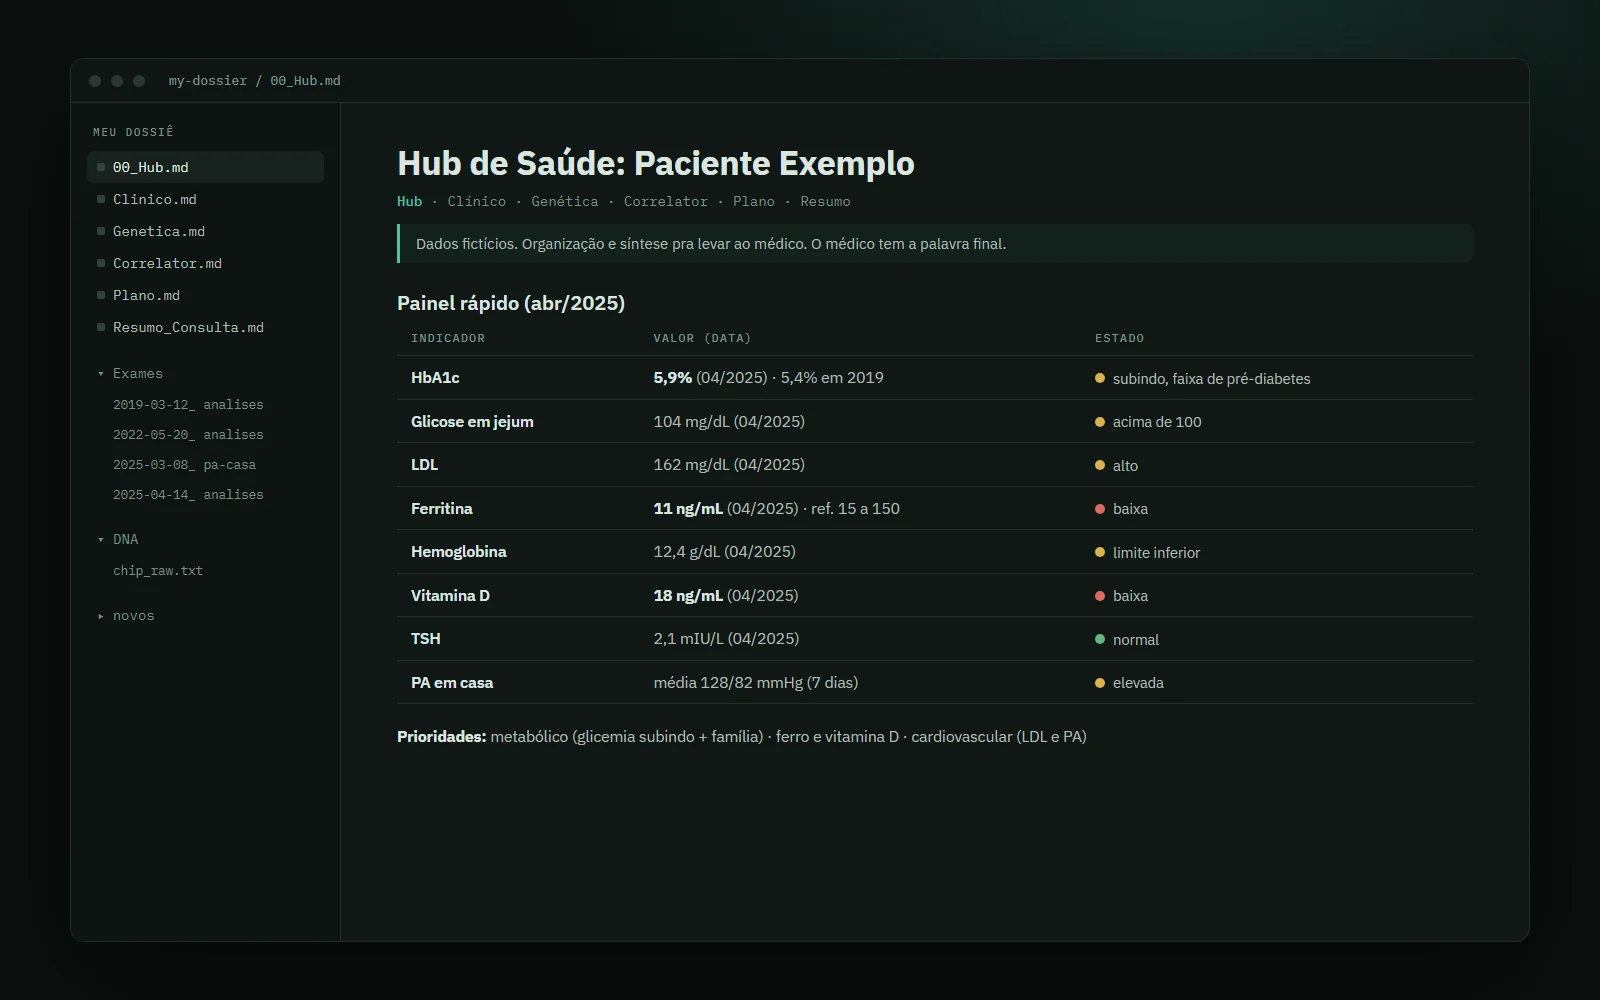Go to the Resumo nav link
Viewport: 1600px width, 1000px height.
(825, 201)
